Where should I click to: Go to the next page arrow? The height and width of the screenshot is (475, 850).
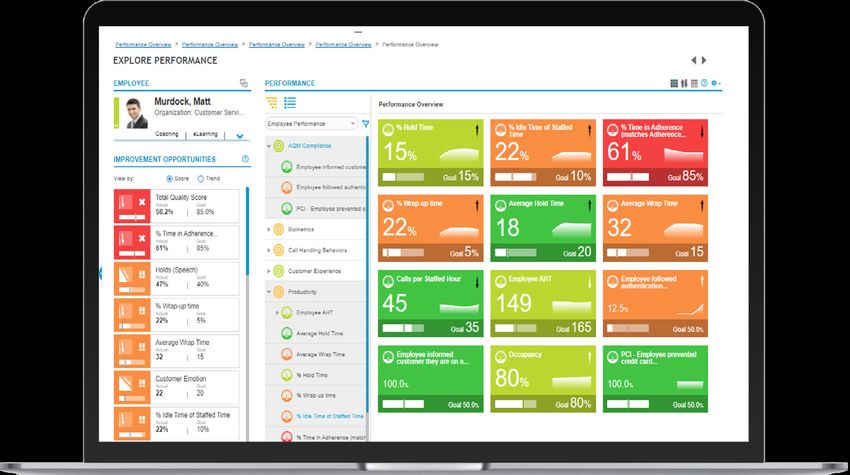pos(704,61)
